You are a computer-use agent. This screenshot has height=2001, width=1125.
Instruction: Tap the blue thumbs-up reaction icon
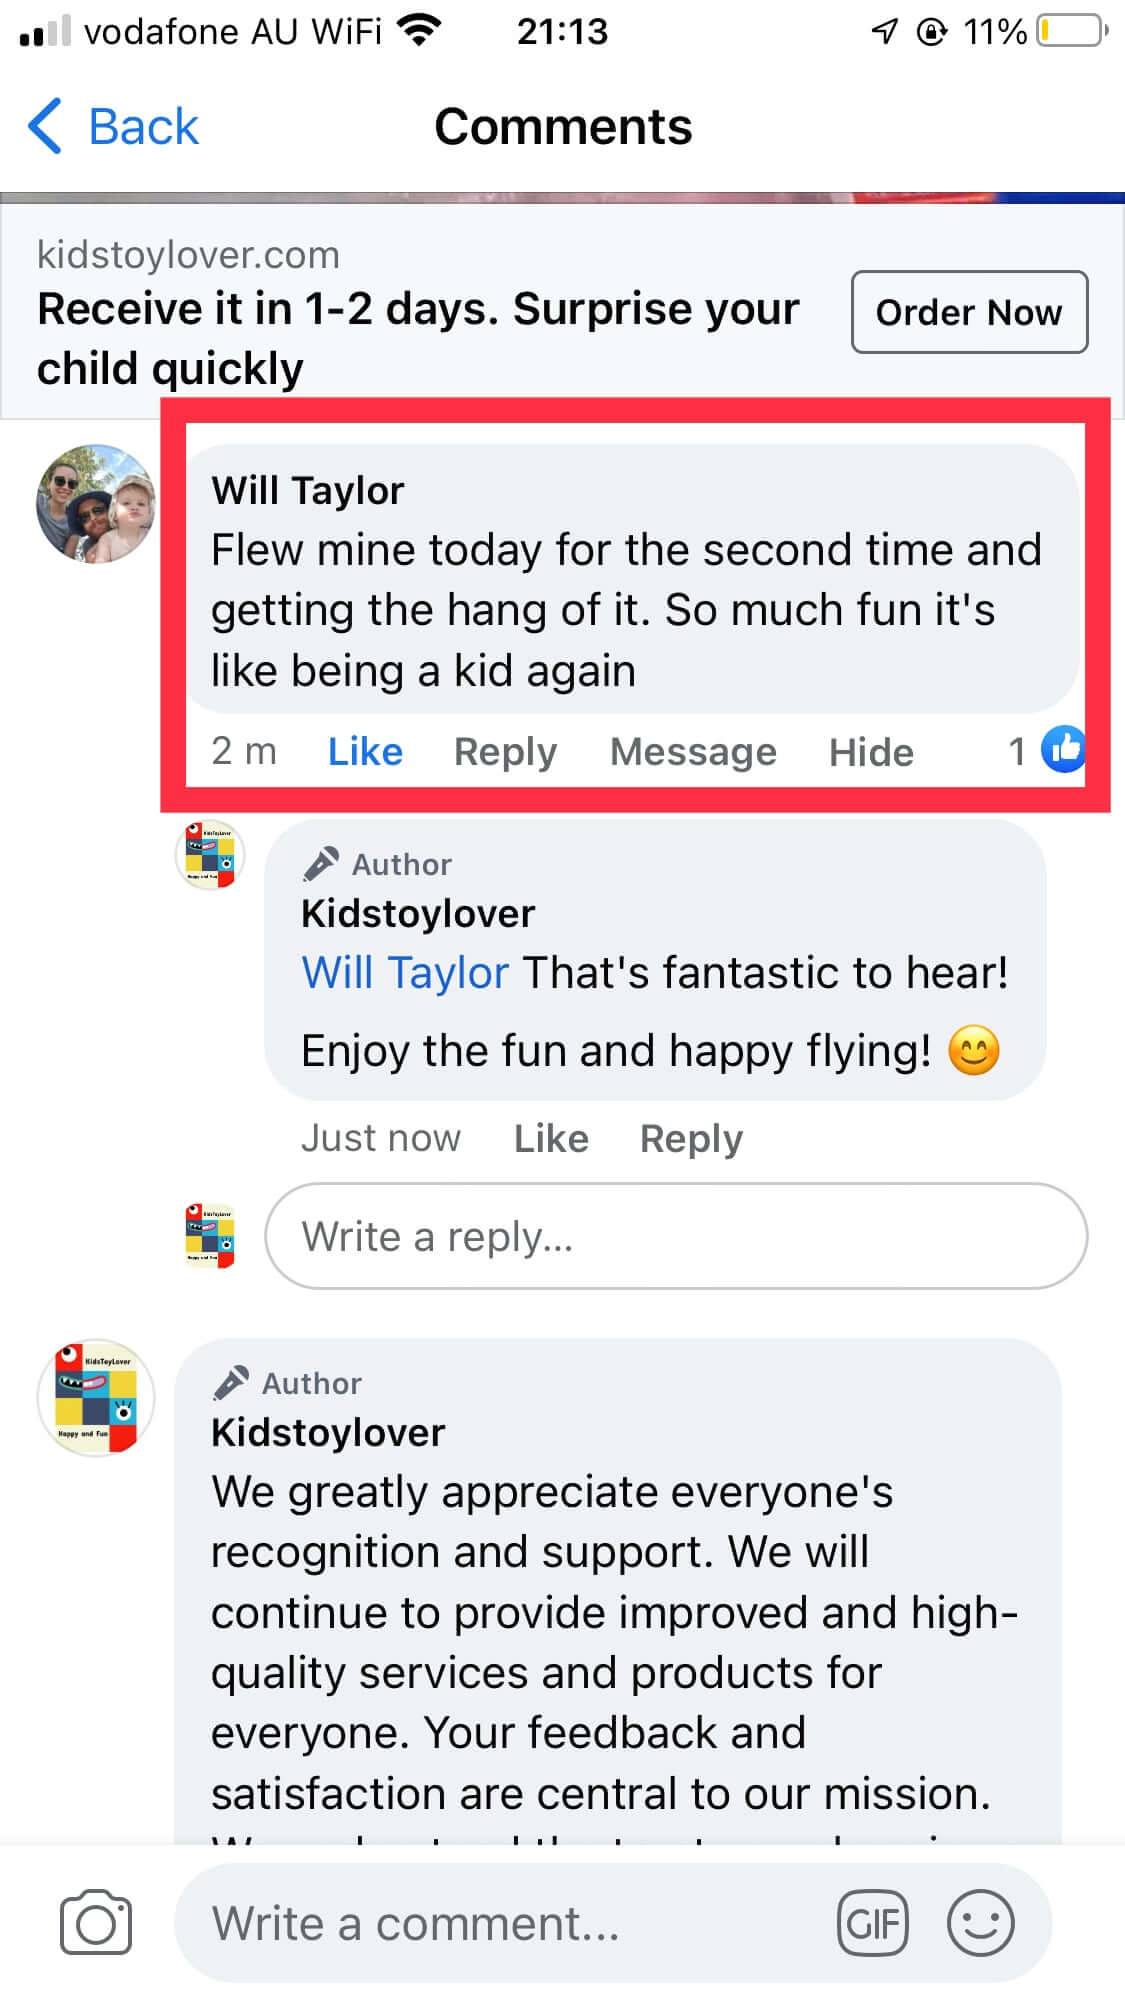[1063, 750]
